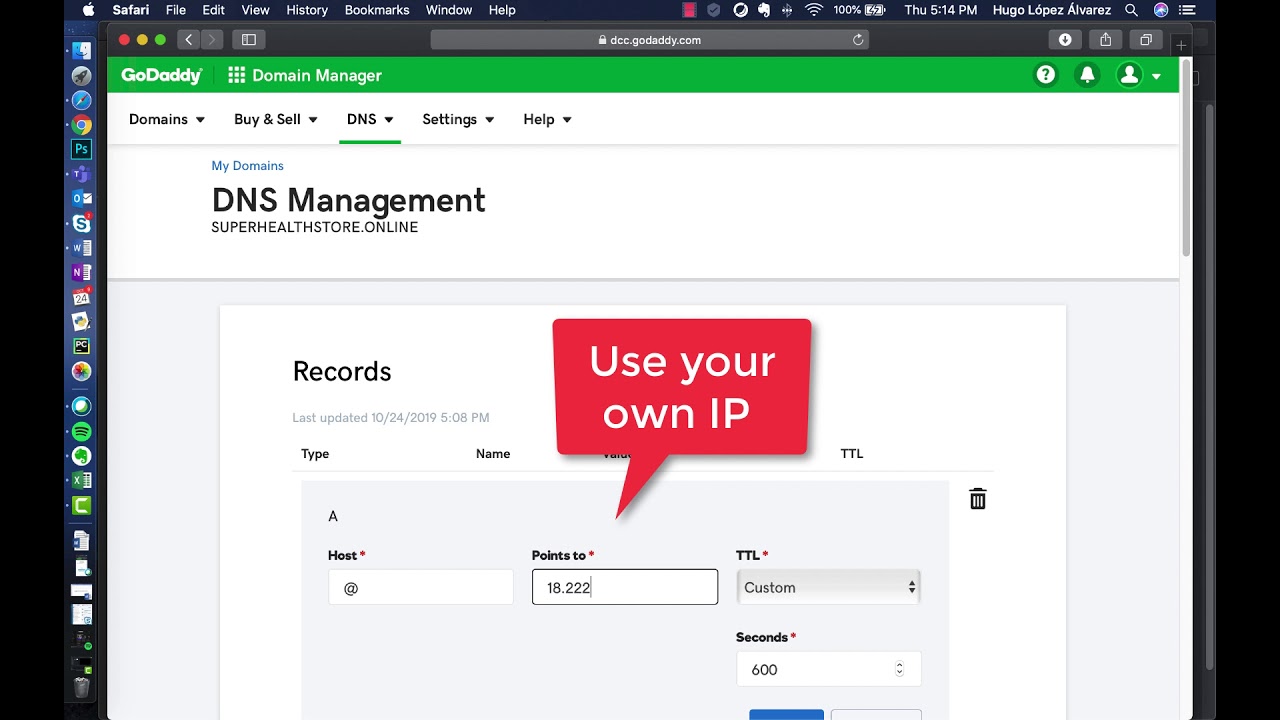
Task: Adjust the Seconds stepper arrows
Action: tap(899, 669)
